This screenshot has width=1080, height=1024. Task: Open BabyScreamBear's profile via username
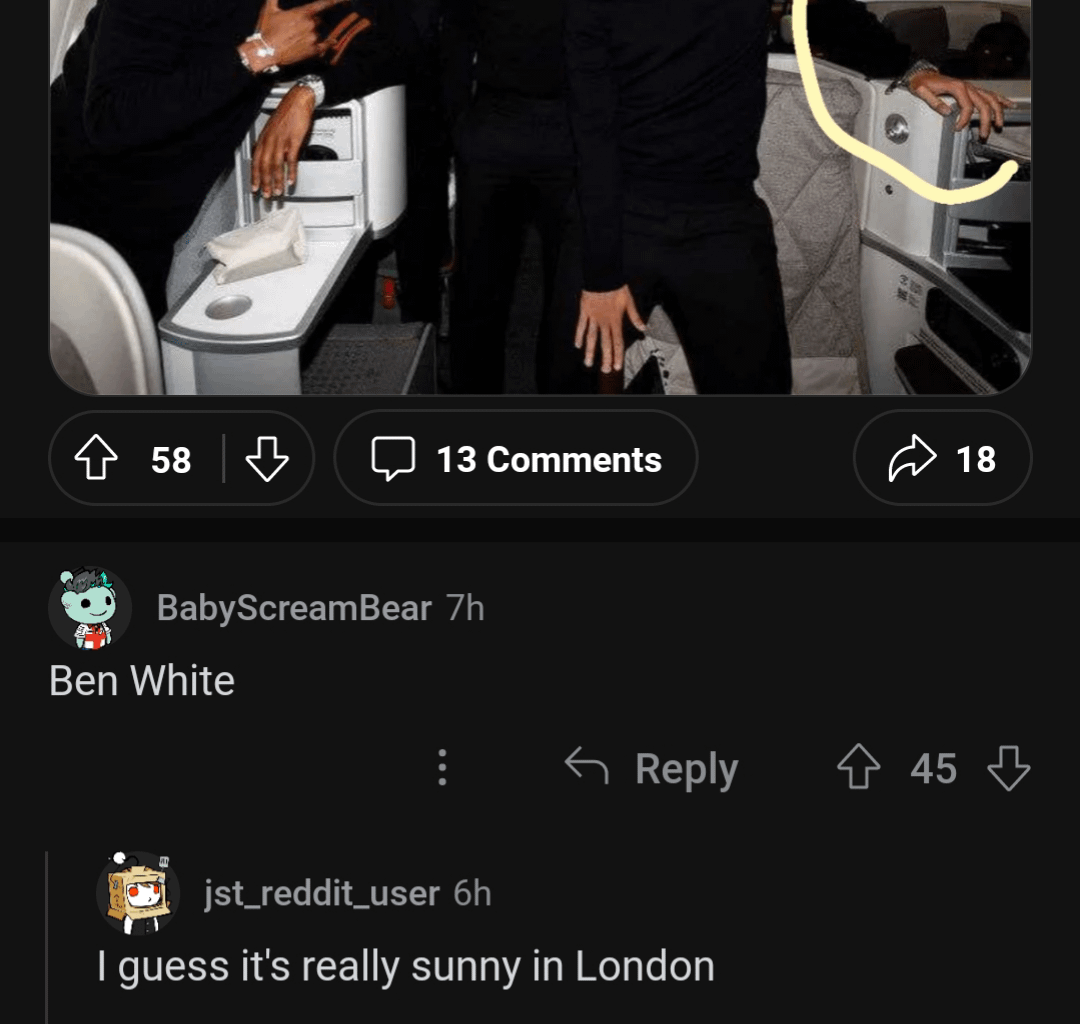click(x=294, y=607)
